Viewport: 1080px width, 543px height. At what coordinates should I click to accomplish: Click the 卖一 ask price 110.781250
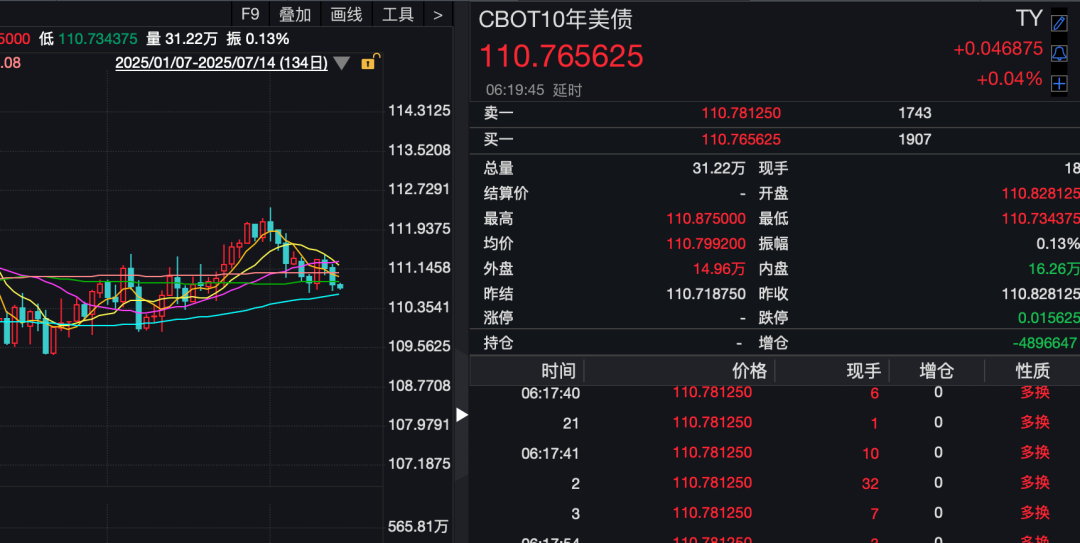(741, 114)
